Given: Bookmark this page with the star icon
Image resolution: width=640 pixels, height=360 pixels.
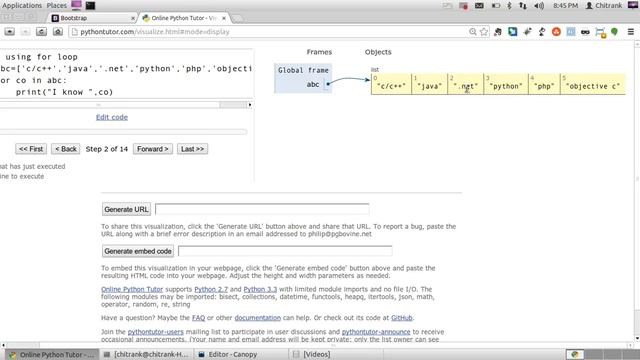Looking at the screenshot, I should (484, 31).
